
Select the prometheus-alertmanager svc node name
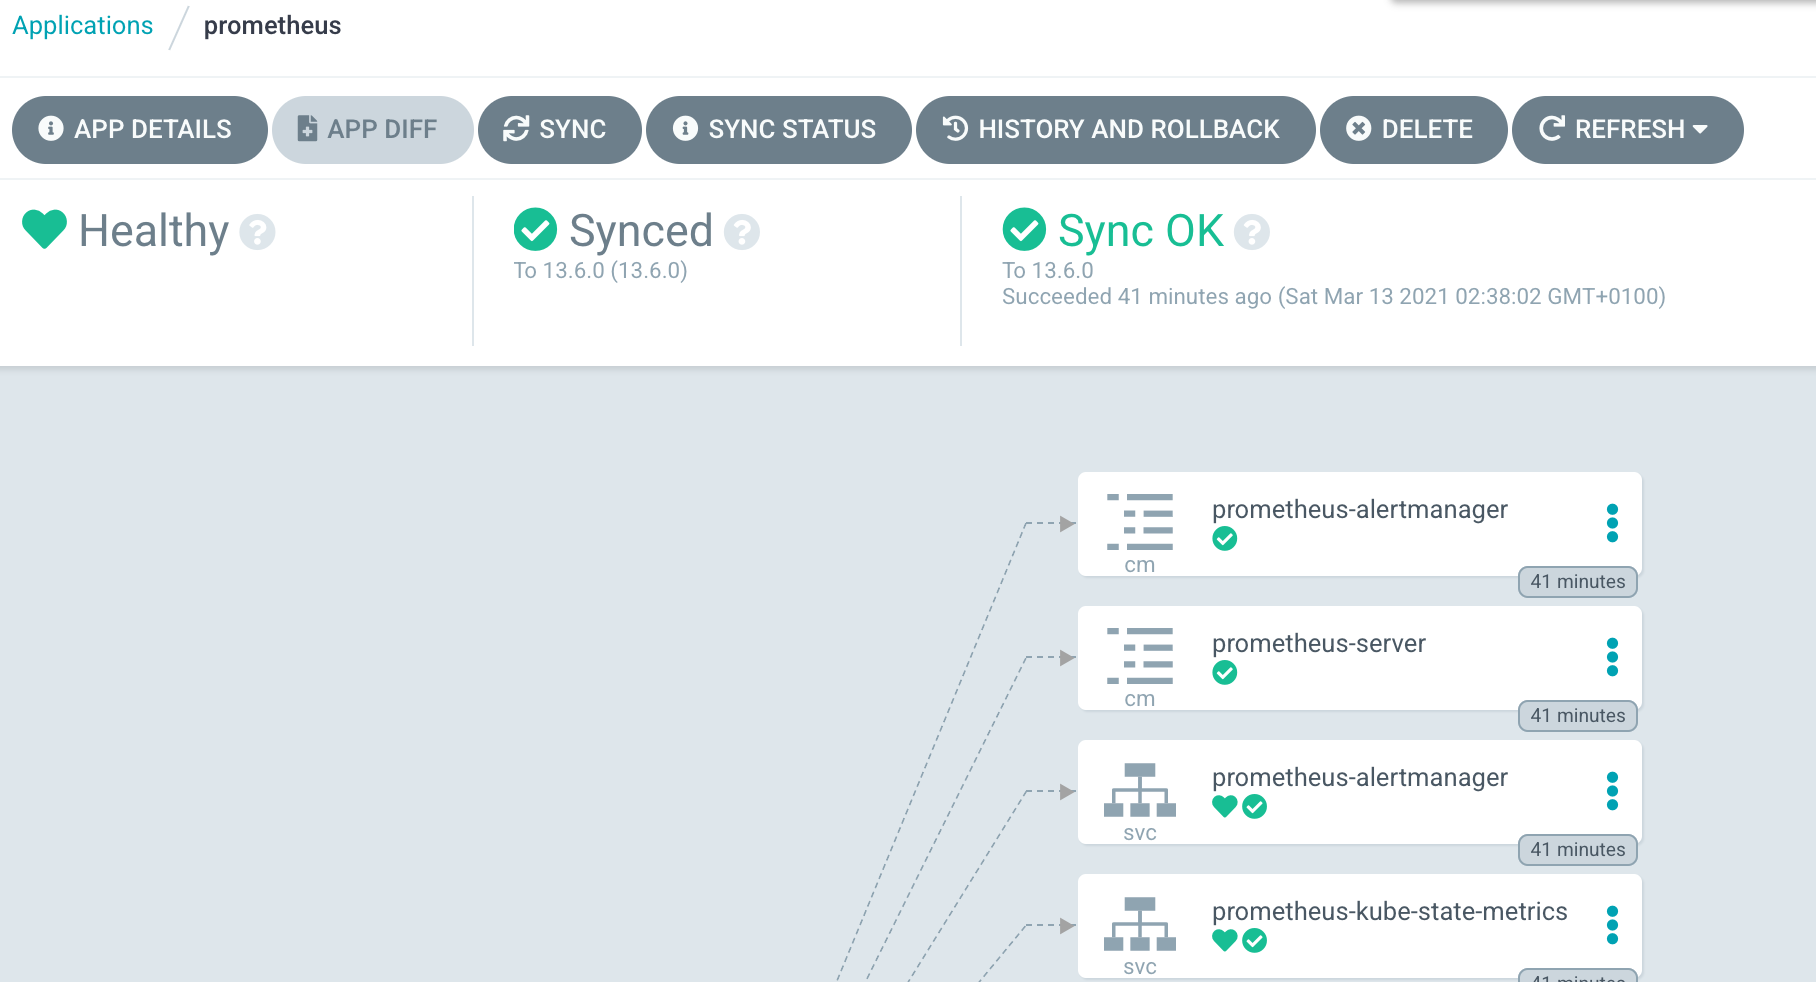[x=1359, y=778]
